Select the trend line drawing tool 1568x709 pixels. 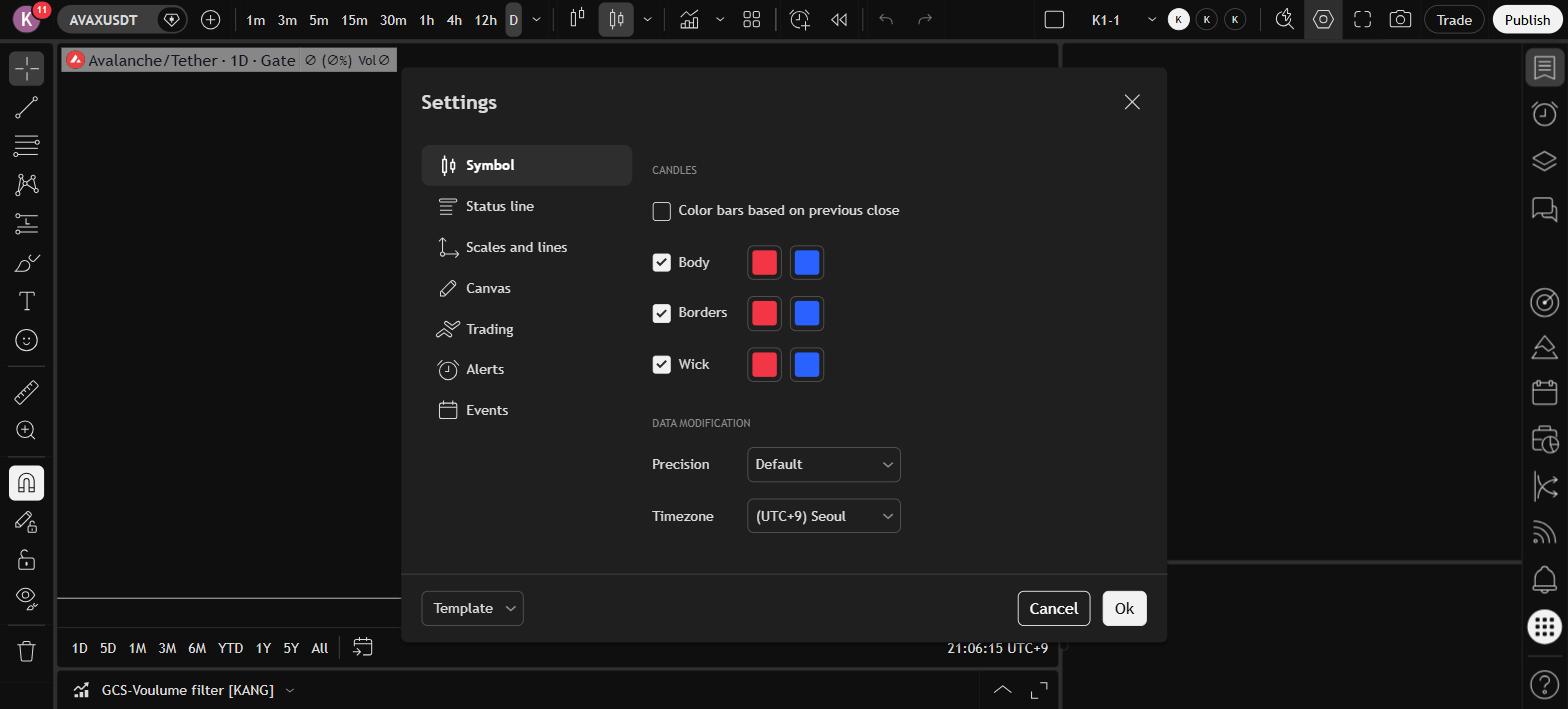click(26, 107)
